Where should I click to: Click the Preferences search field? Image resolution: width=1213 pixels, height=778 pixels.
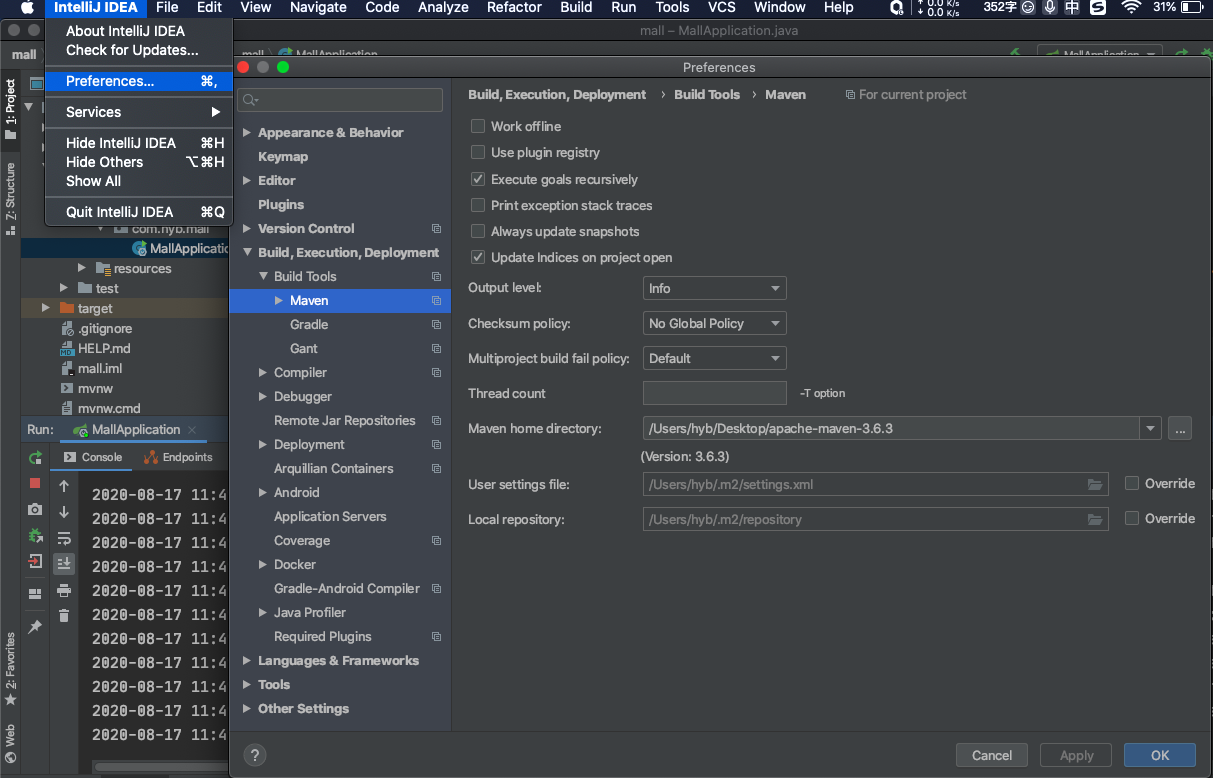(341, 100)
